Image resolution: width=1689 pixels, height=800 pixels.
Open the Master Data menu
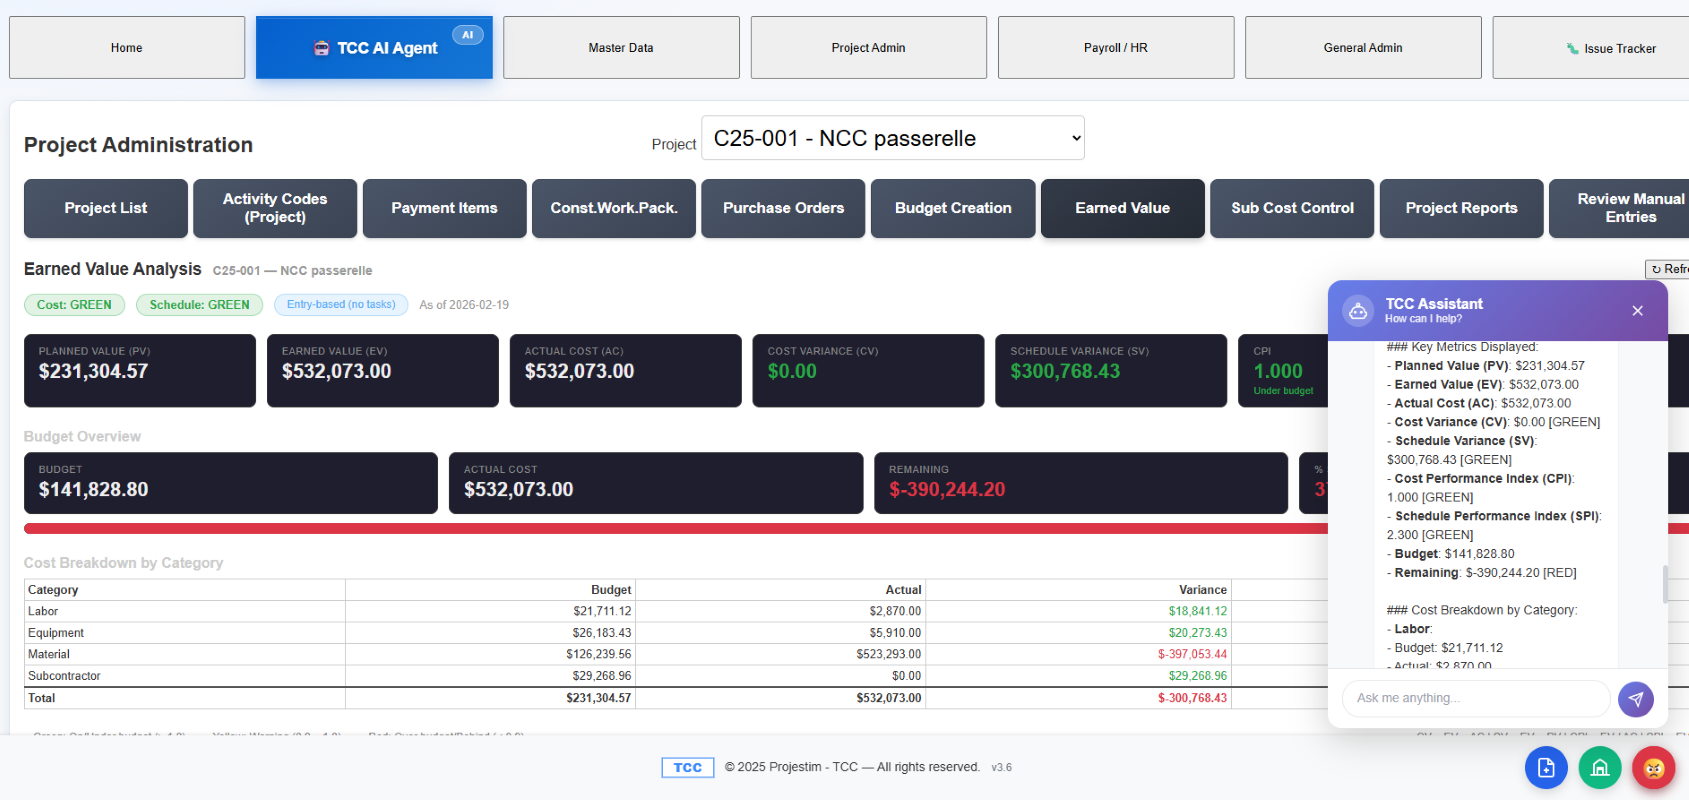click(x=621, y=47)
